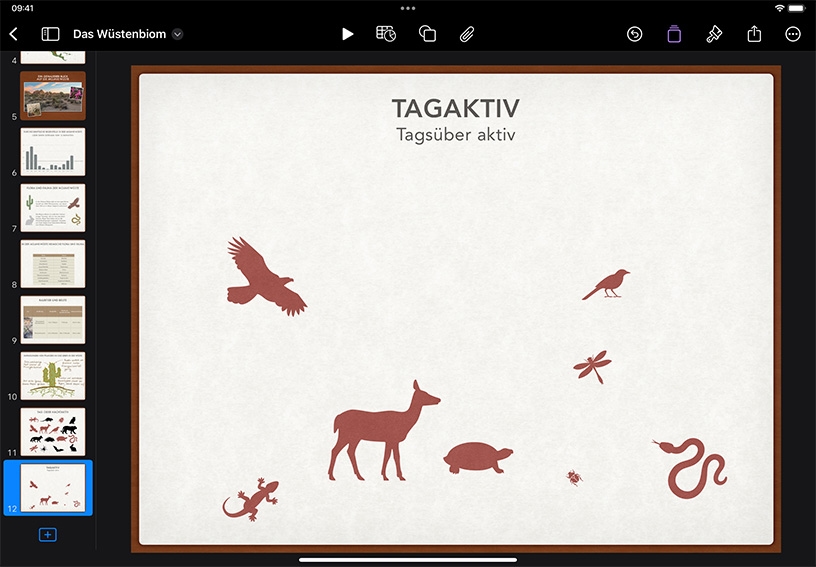Image resolution: width=816 pixels, height=567 pixels.
Task: Play the slideshow
Action: [348, 34]
